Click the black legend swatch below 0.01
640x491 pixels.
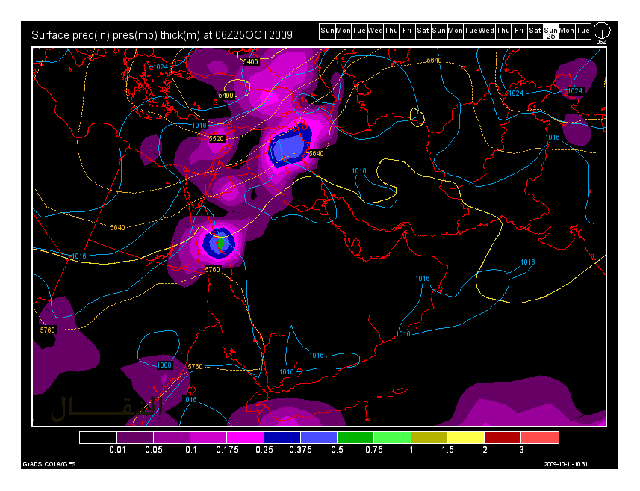click(x=98, y=438)
